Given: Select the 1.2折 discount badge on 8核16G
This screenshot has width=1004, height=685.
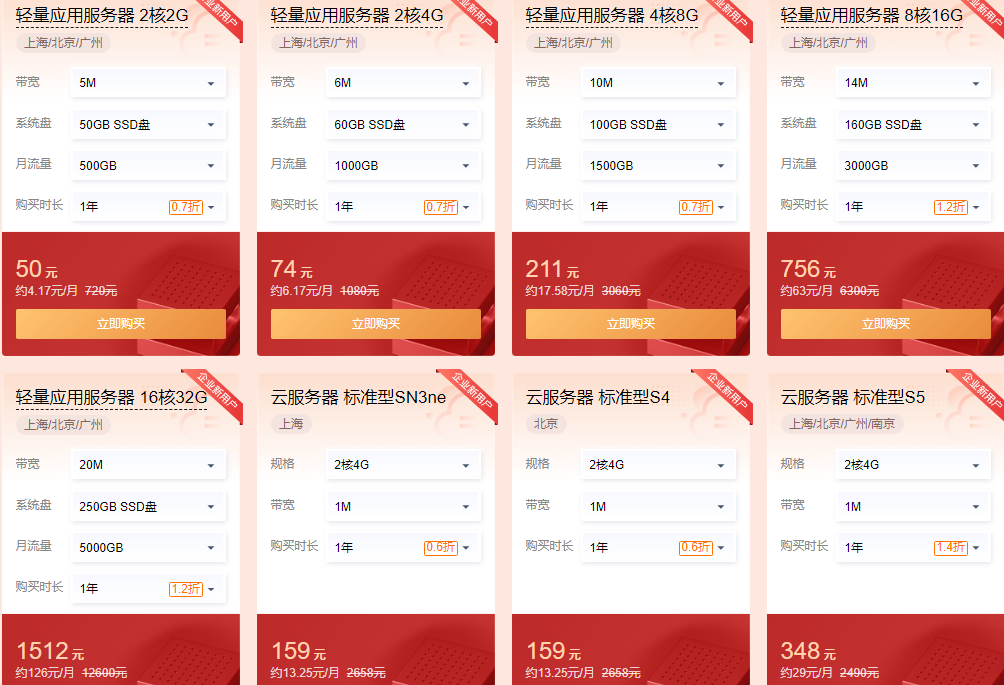Looking at the screenshot, I should pos(951,207).
